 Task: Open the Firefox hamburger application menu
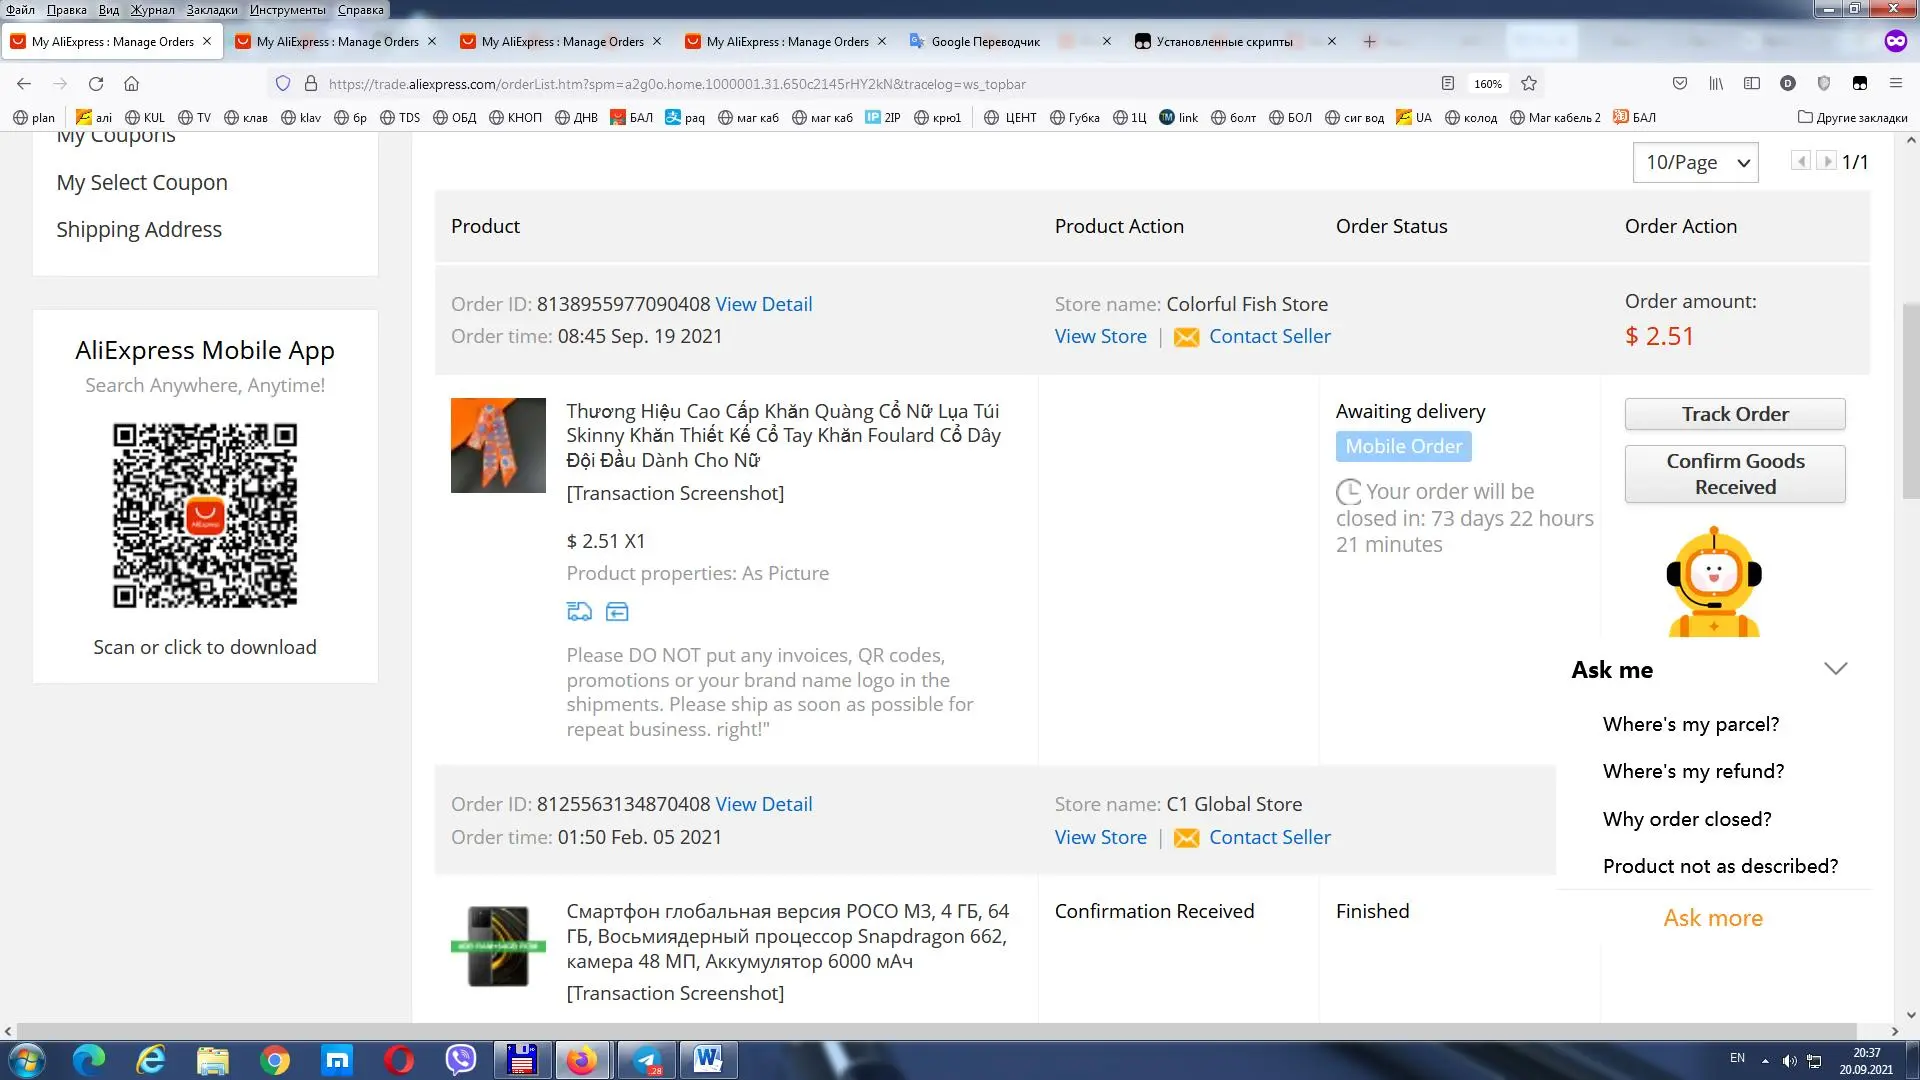click(1896, 84)
